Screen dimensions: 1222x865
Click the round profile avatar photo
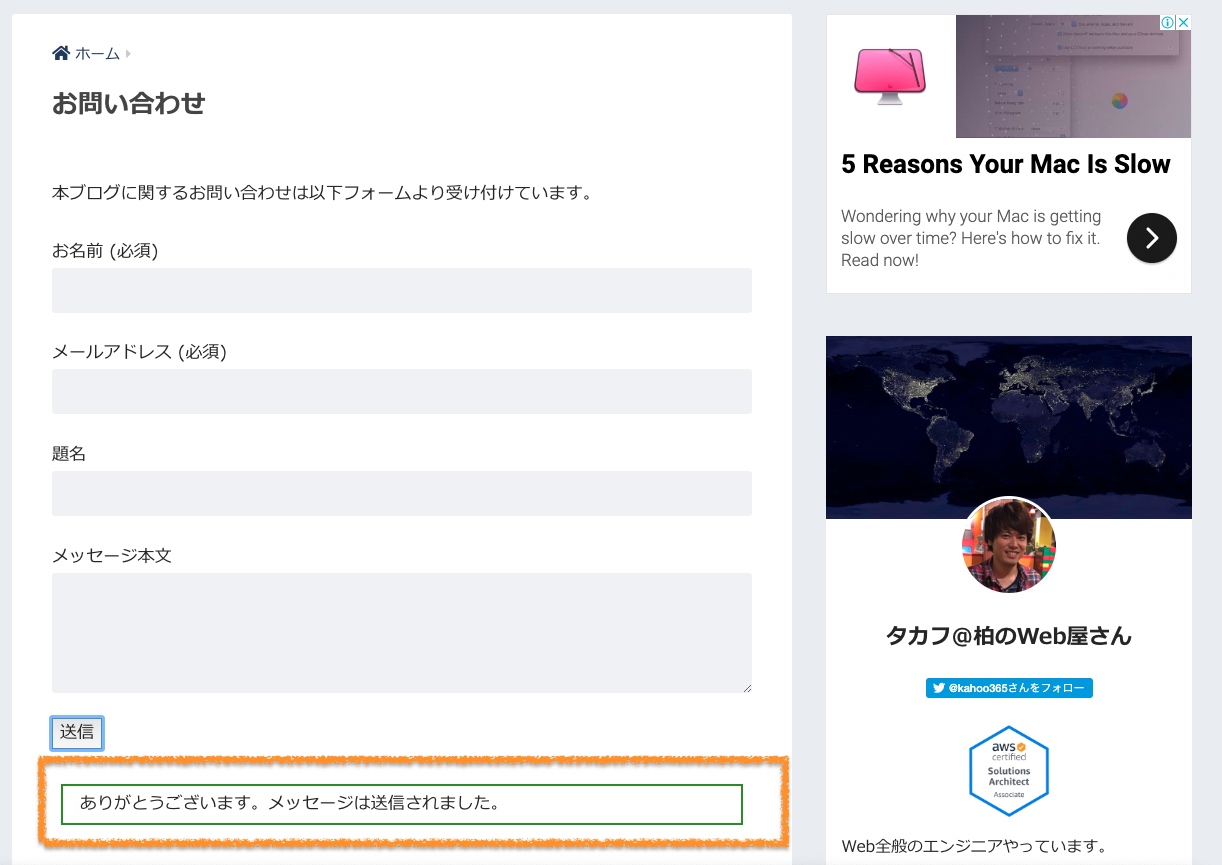click(x=1008, y=546)
